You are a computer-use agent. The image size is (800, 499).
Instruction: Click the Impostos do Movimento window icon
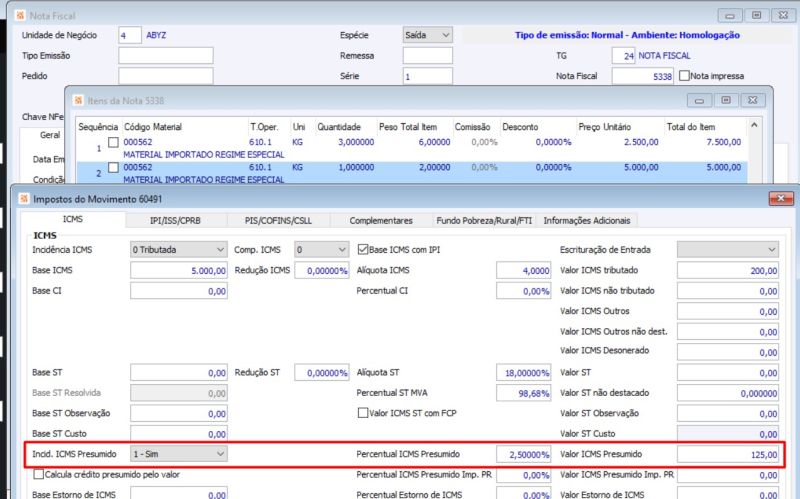point(25,199)
